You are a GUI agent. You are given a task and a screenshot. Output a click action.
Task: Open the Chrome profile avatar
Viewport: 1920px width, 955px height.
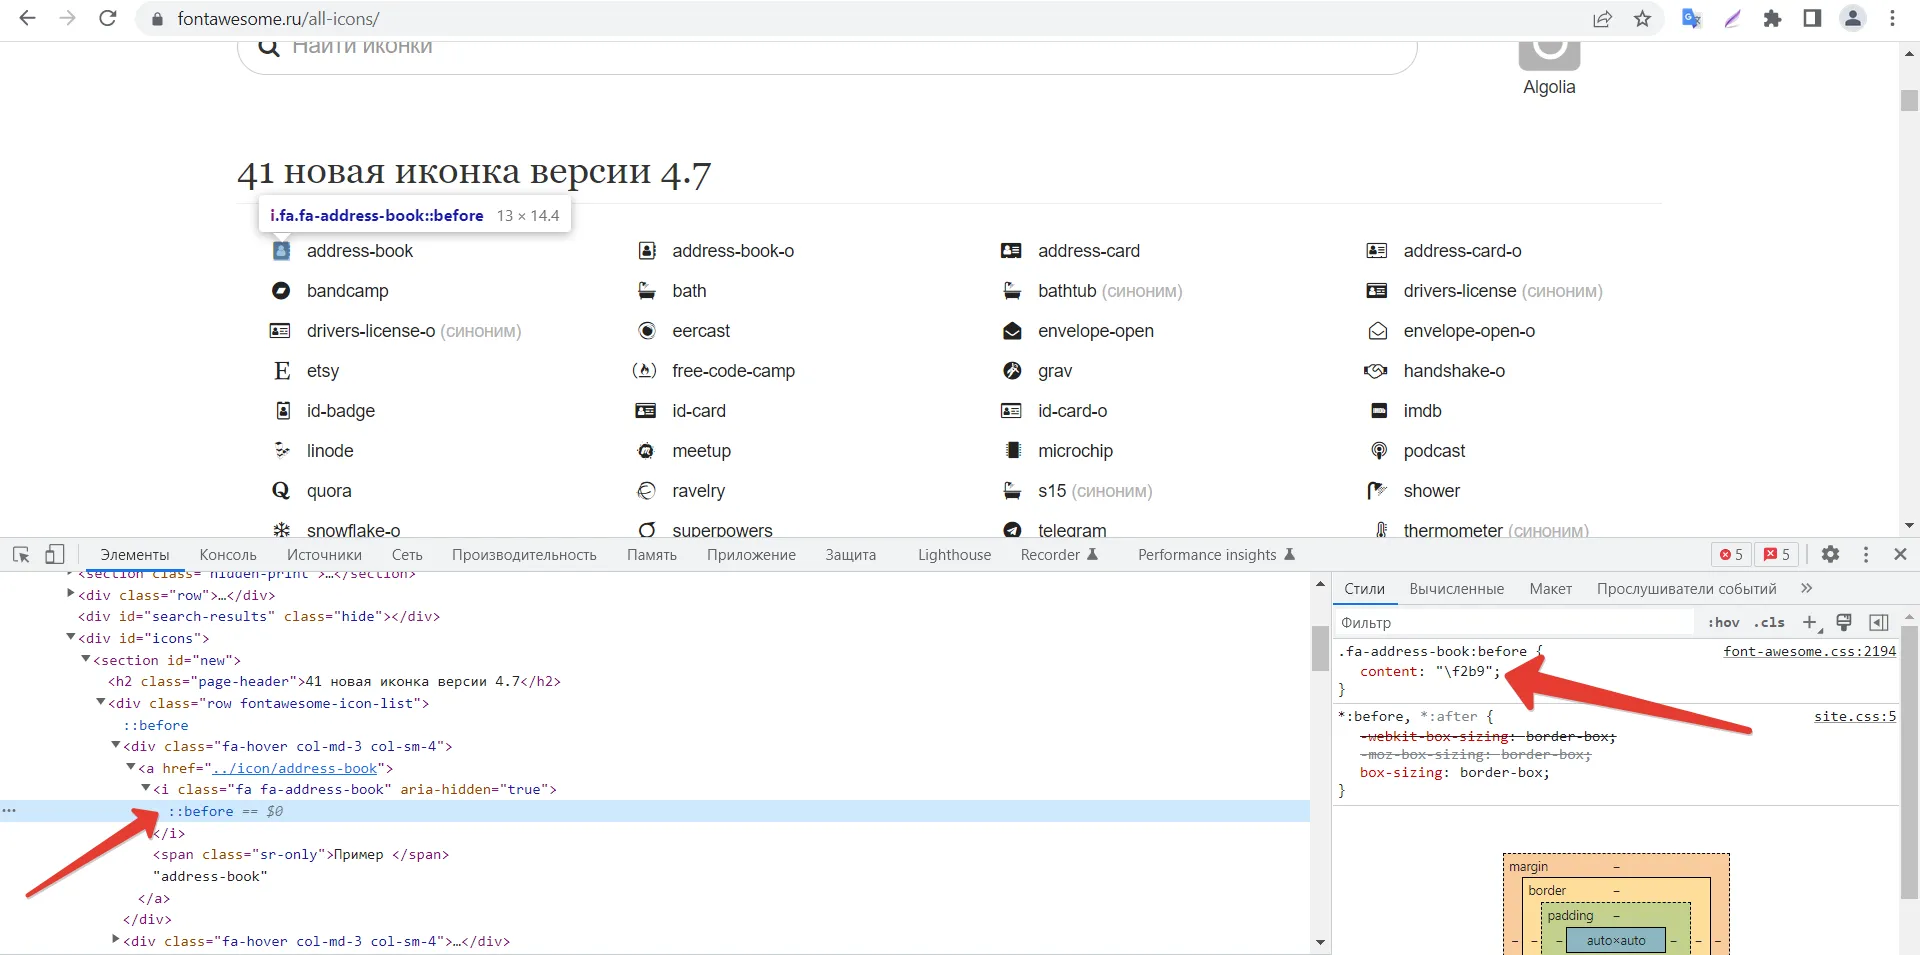click(x=1853, y=18)
